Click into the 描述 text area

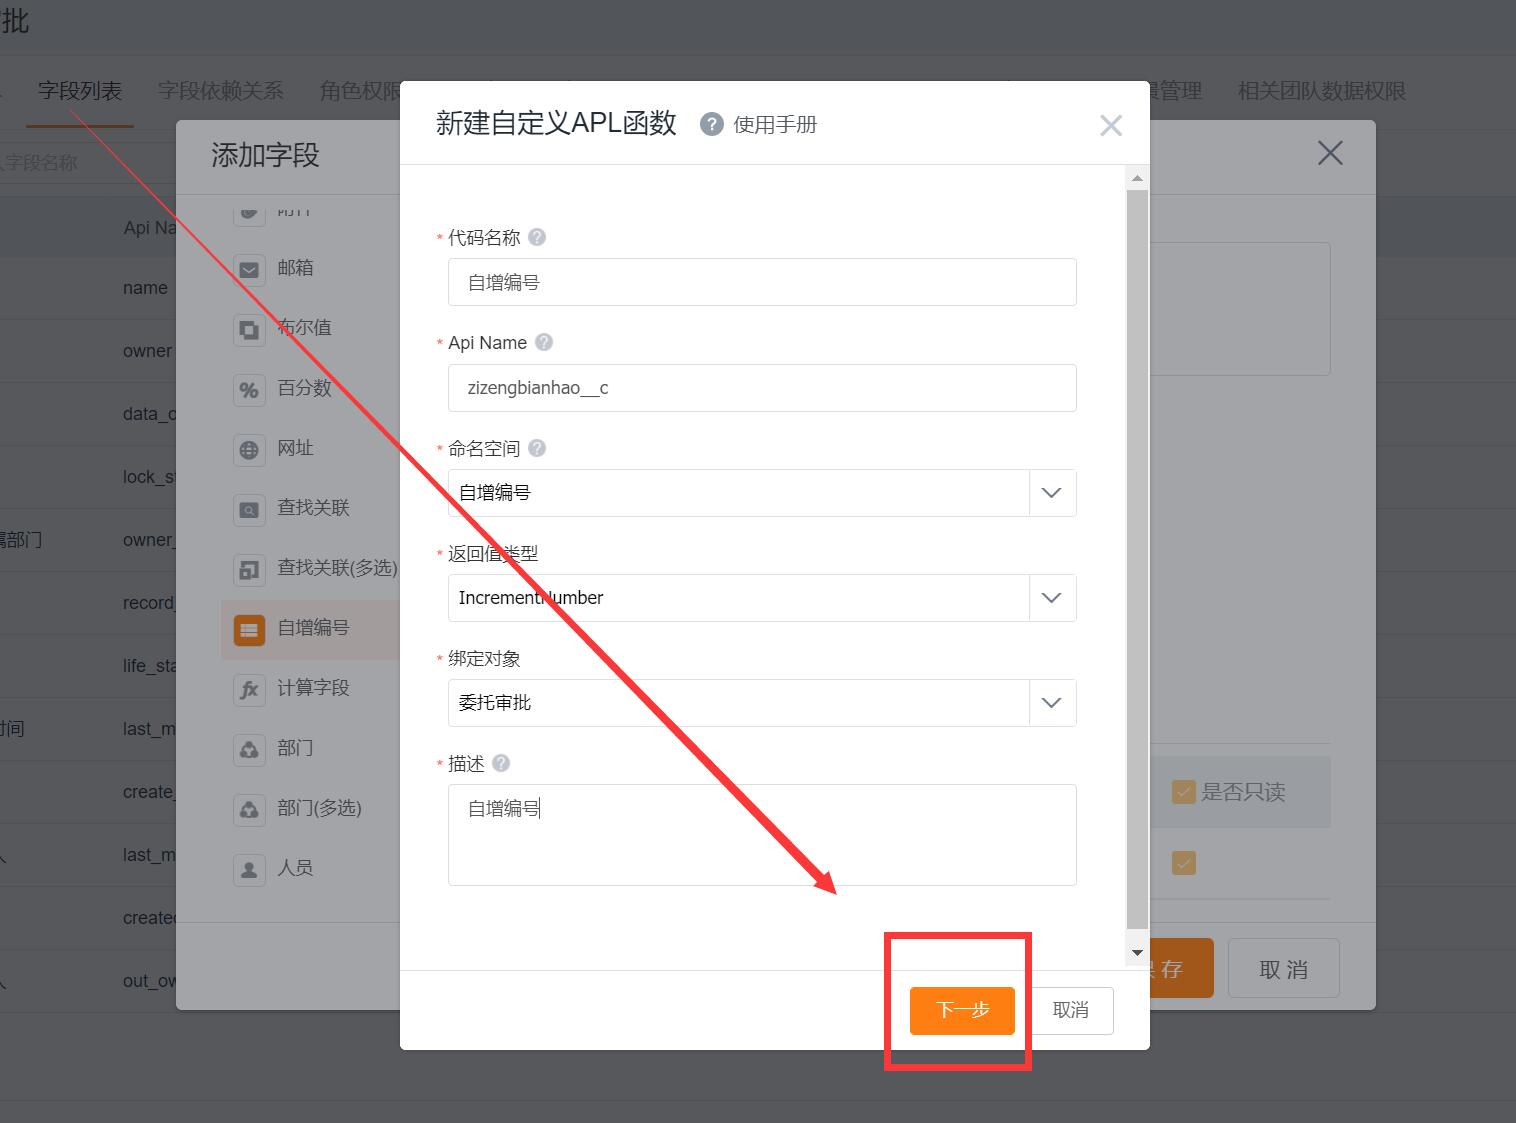pyautogui.click(x=762, y=835)
